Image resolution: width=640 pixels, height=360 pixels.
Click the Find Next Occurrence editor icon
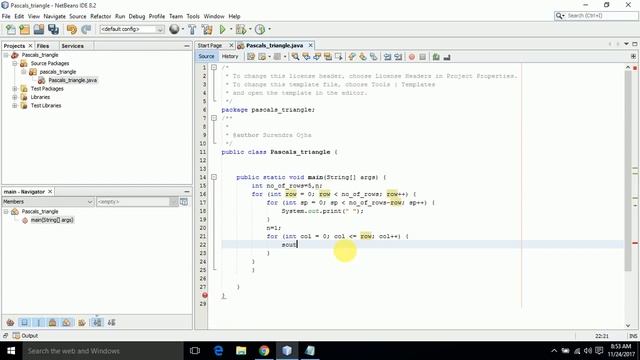coord(317,57)
